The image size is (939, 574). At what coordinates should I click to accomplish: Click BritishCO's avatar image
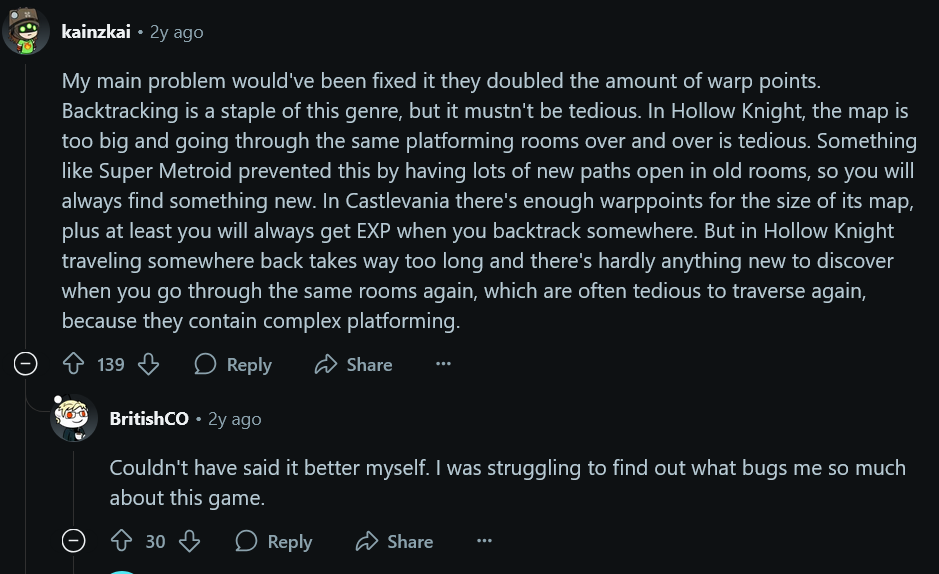coord(74,417)
